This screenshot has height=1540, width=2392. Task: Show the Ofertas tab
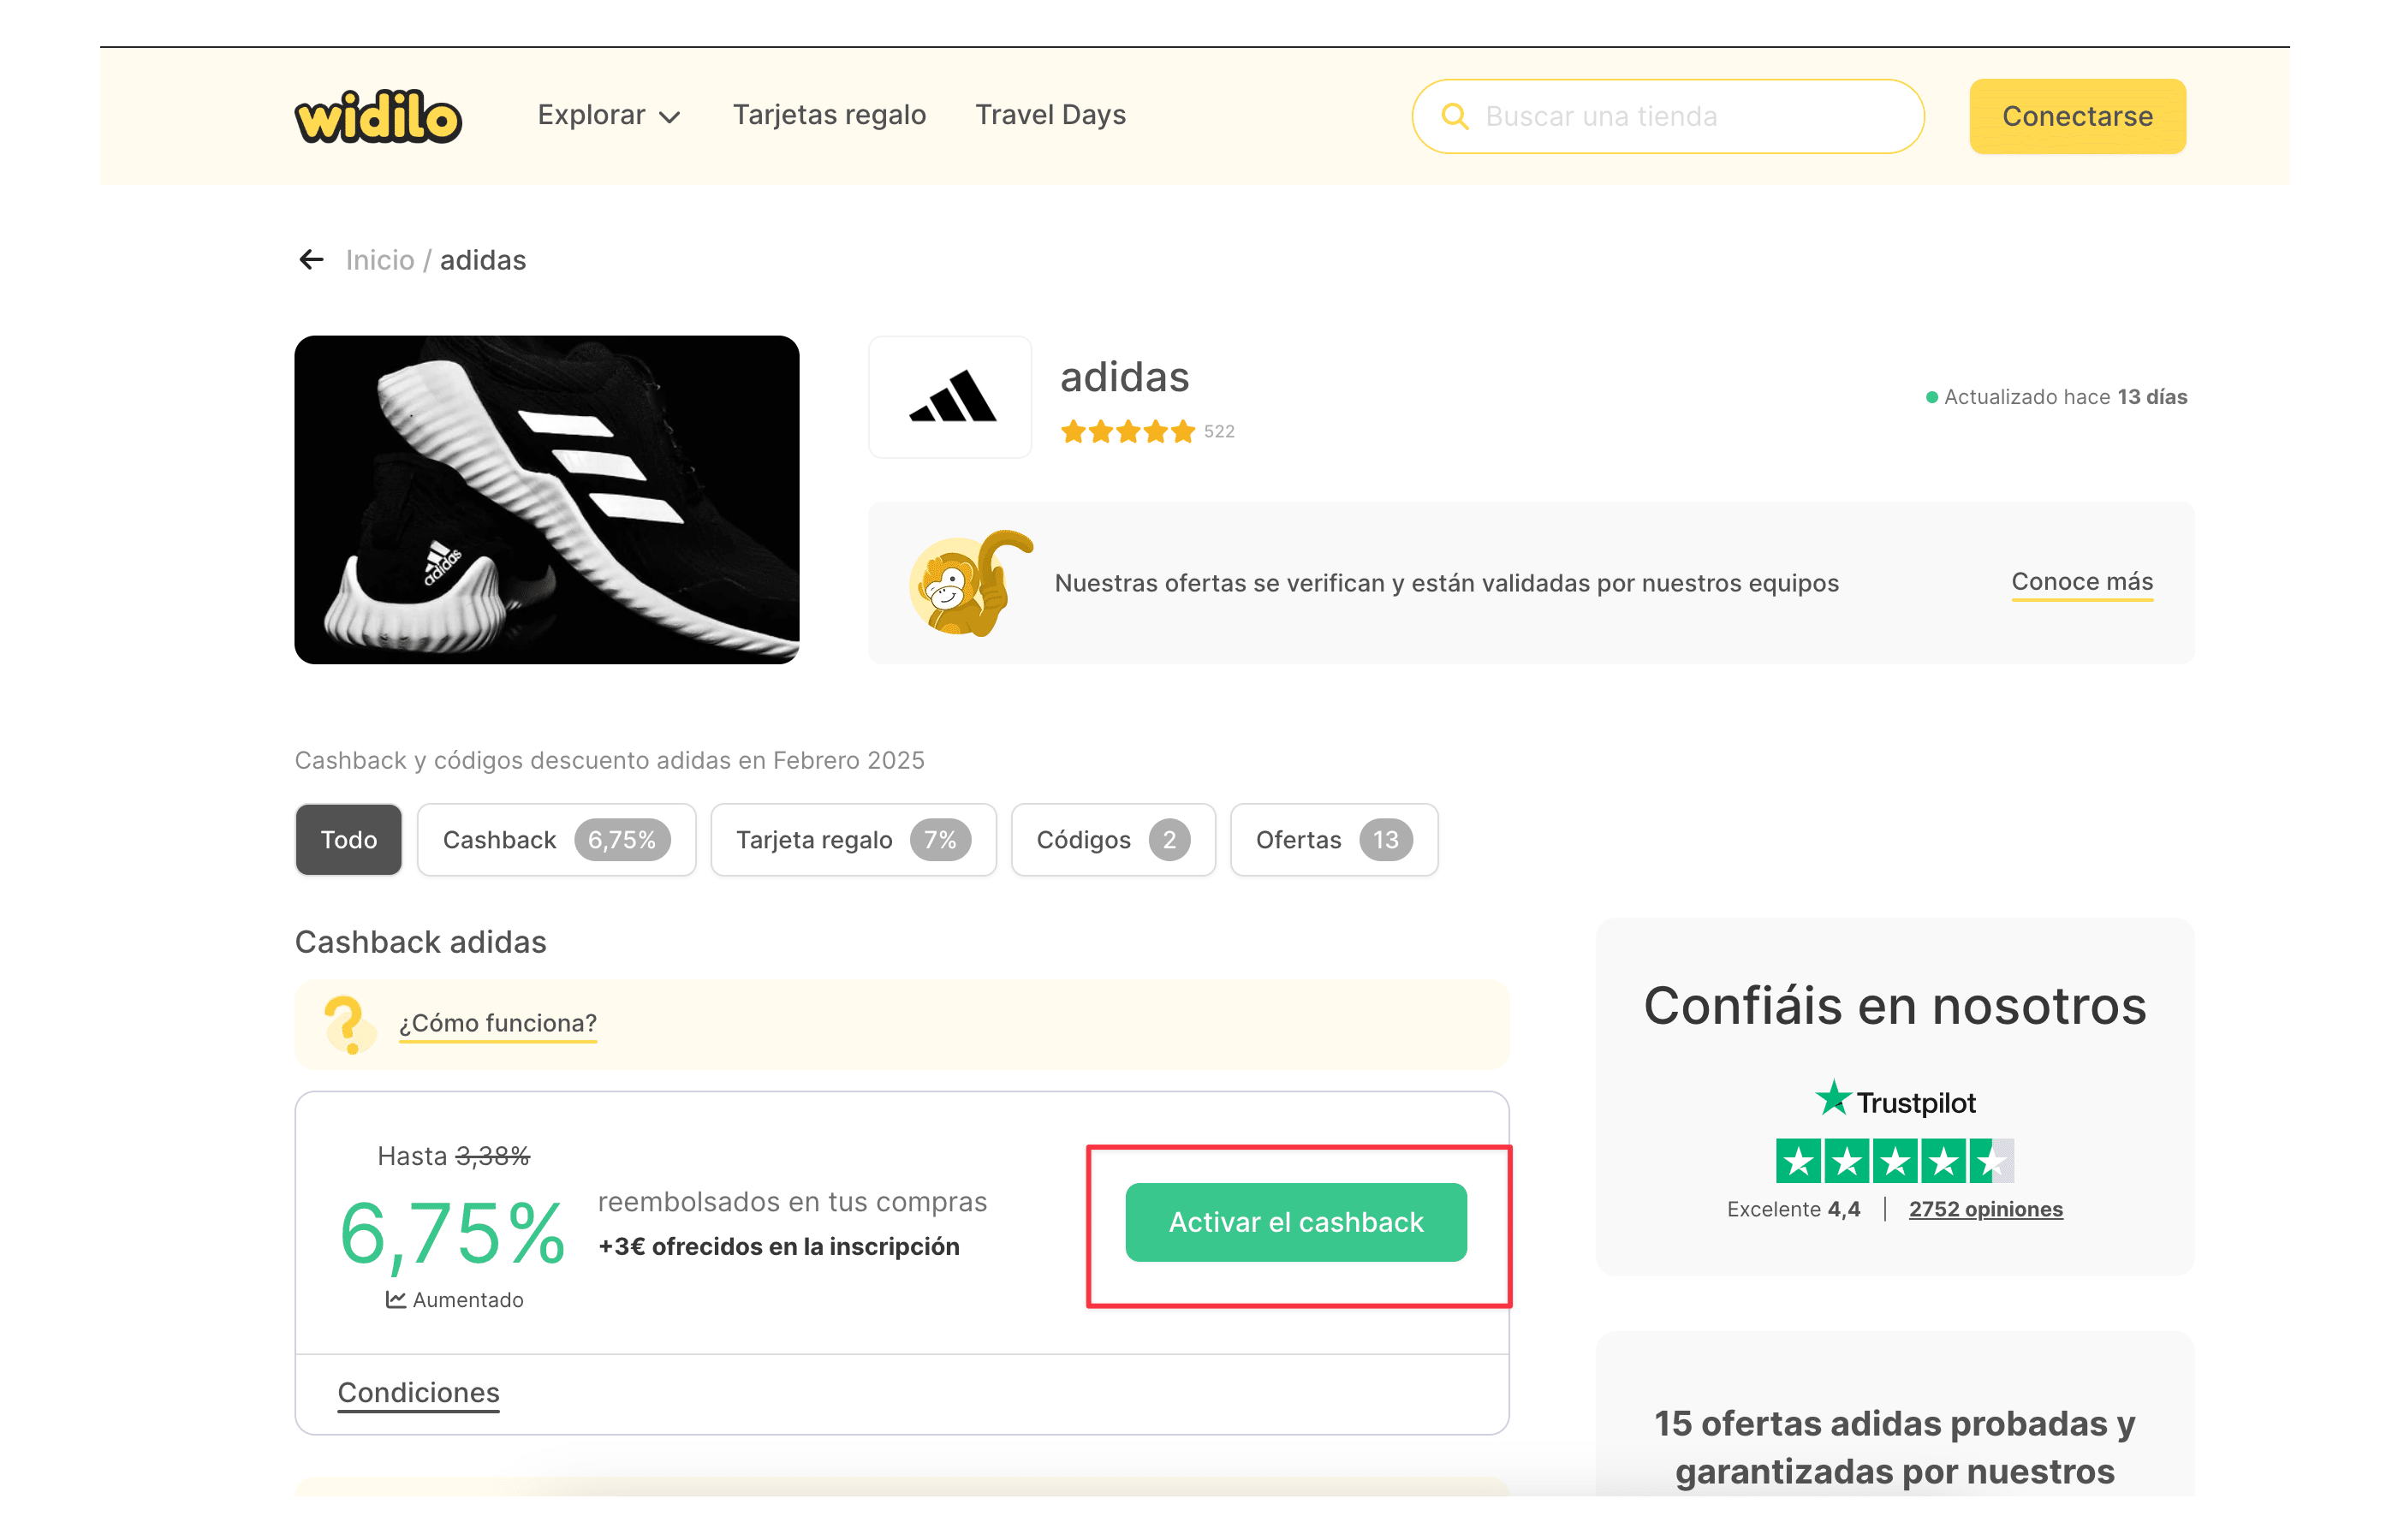(x=1334, y=840)
